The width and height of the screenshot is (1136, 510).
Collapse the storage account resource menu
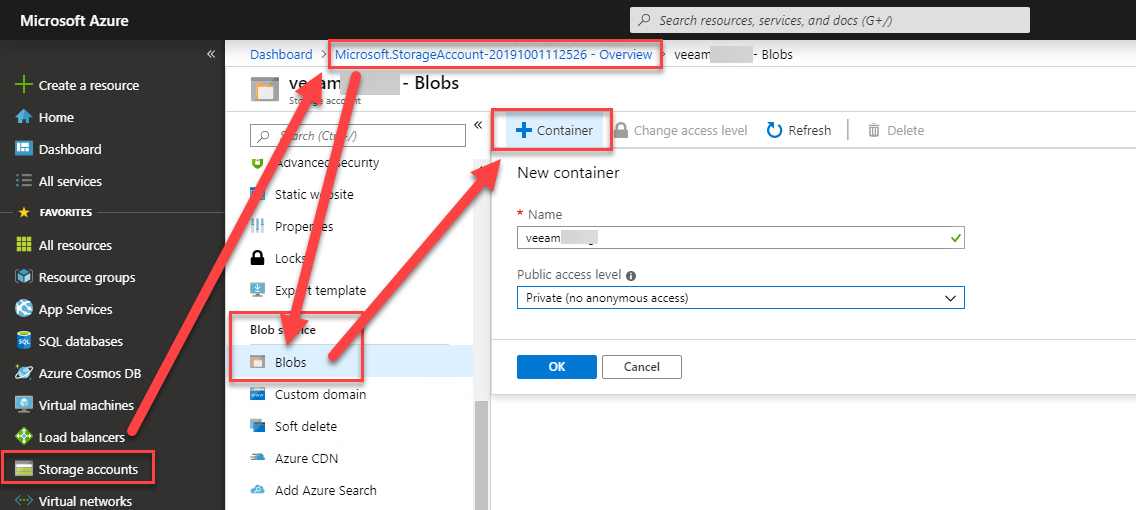478,125
